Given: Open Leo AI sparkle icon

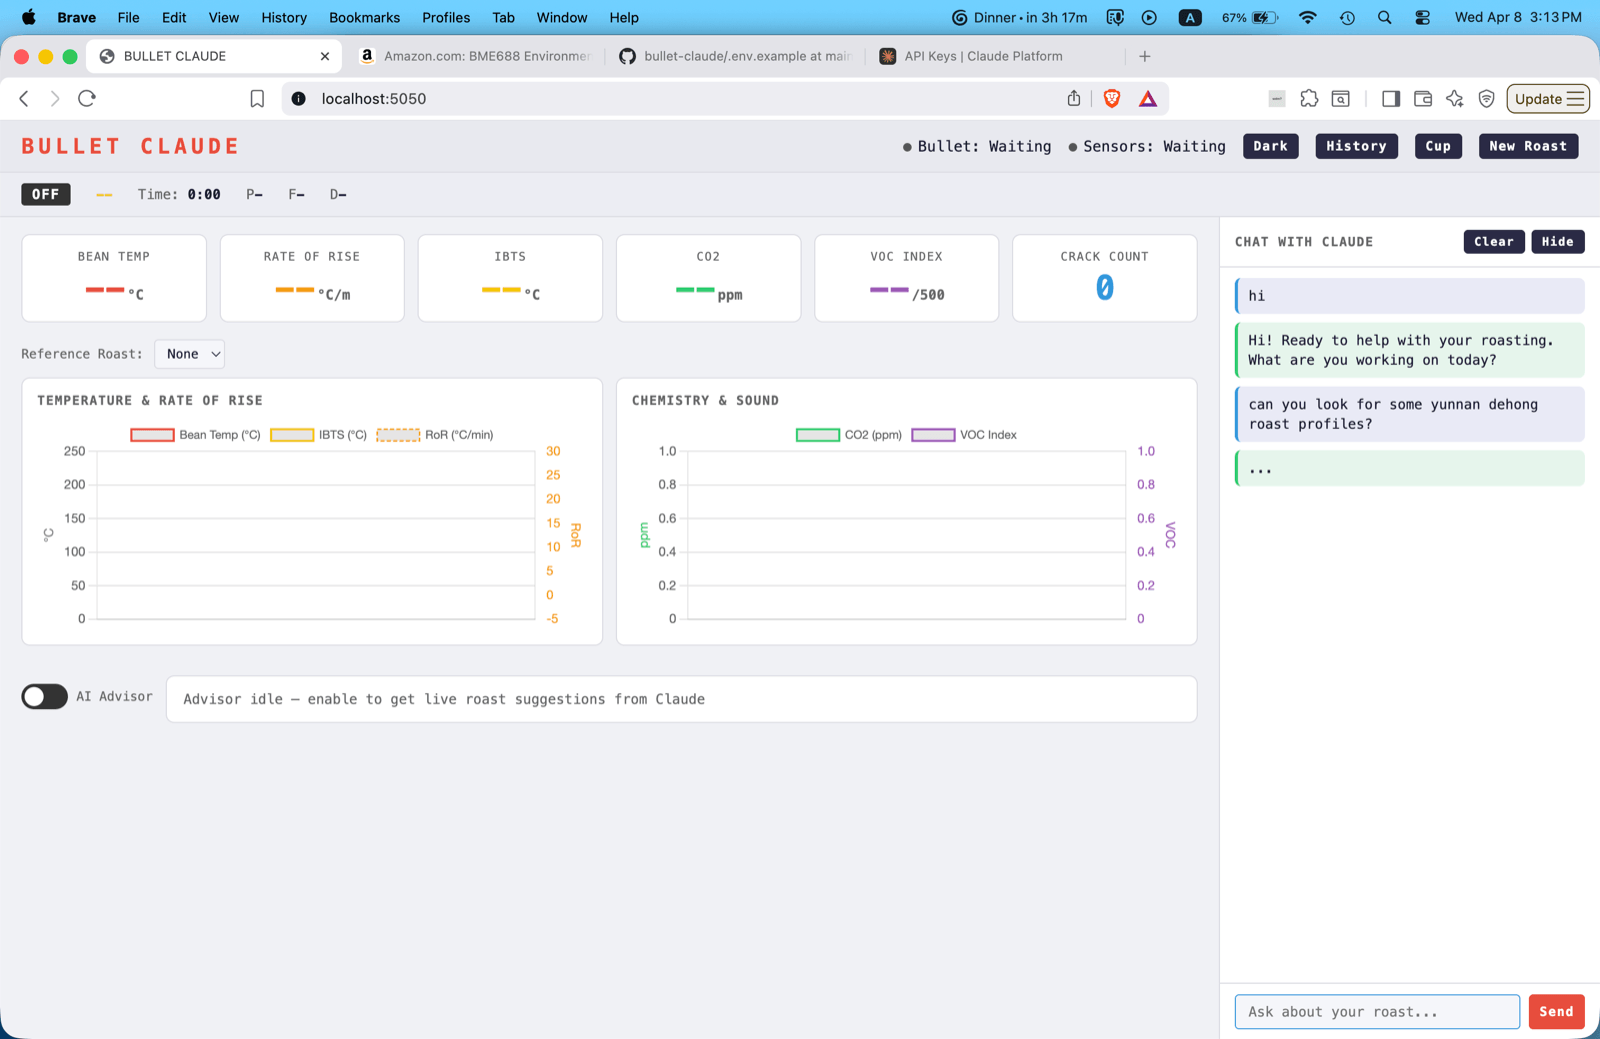Looking at the screenshot, I should 1455,98.
